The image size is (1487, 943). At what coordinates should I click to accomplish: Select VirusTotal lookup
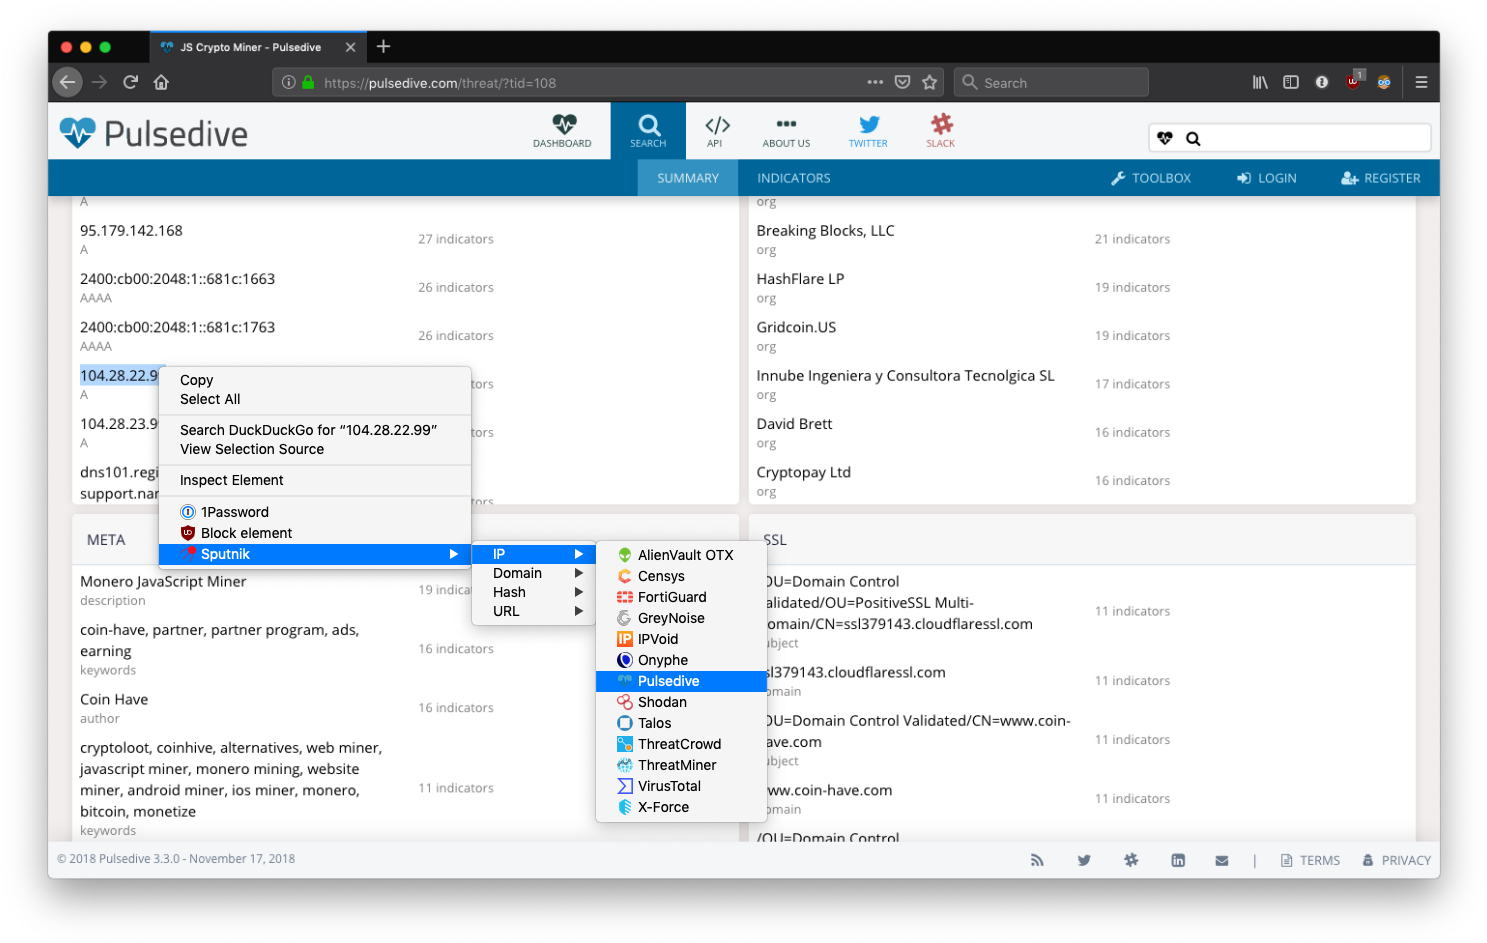pyautogui.click(x=681, y=786)
